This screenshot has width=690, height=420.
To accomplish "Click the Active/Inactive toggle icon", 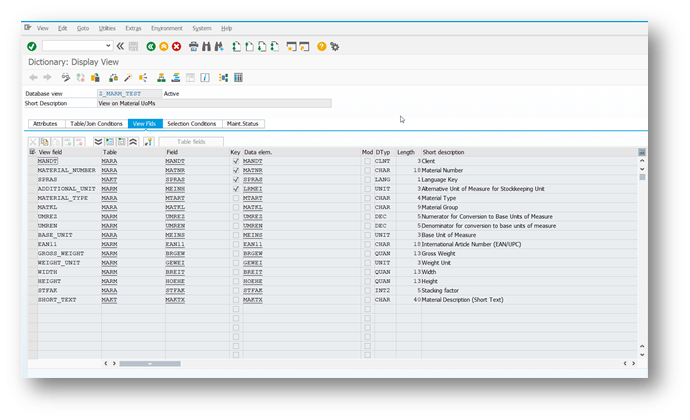I will point(81,78).
